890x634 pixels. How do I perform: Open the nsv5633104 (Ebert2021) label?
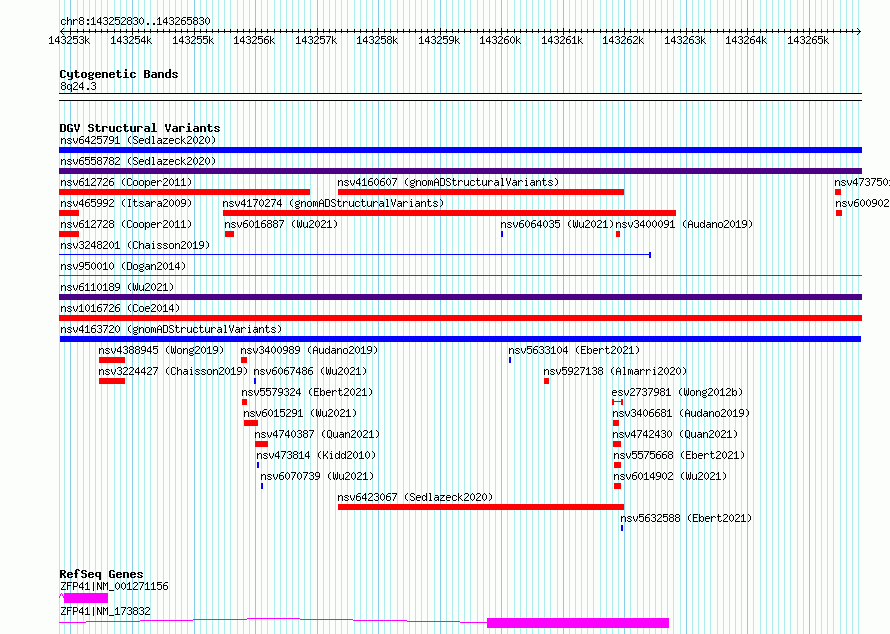[x=574, y=350]
